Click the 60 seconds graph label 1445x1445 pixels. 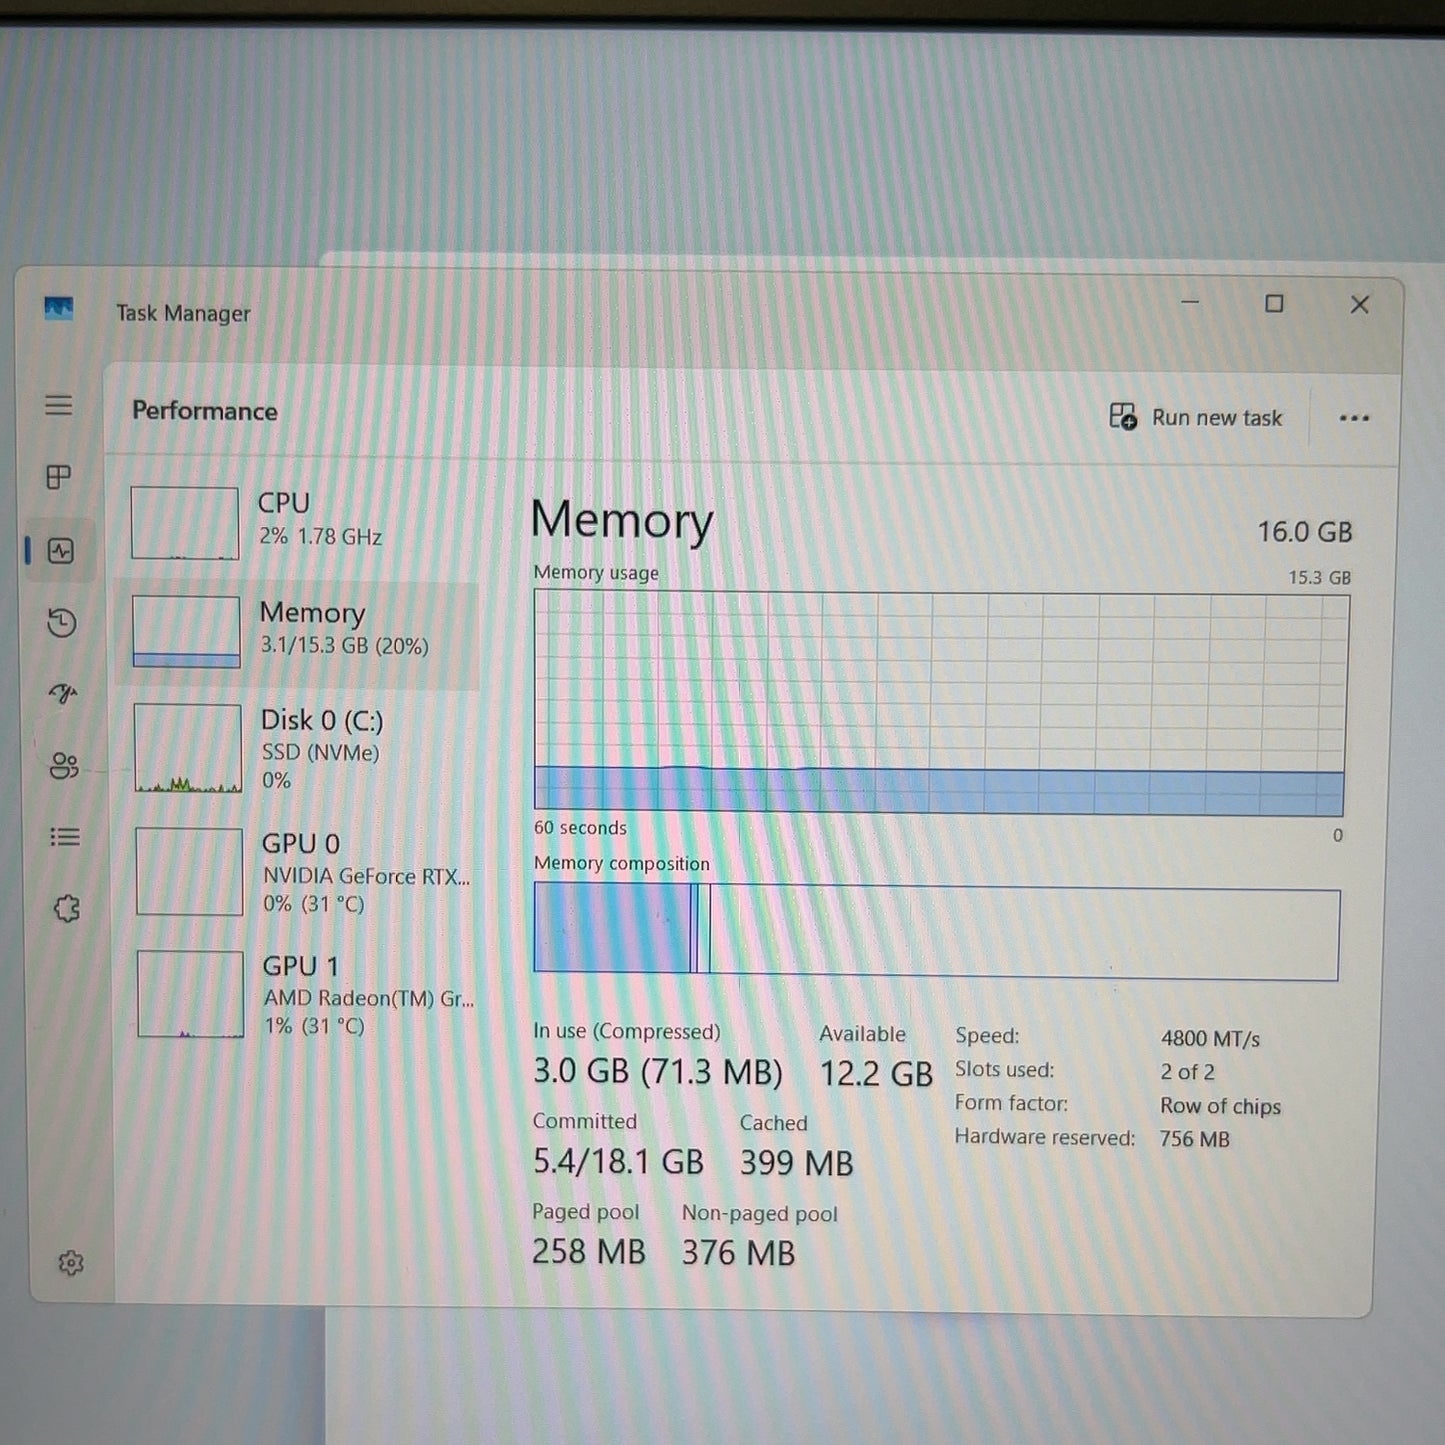point(580,828)
